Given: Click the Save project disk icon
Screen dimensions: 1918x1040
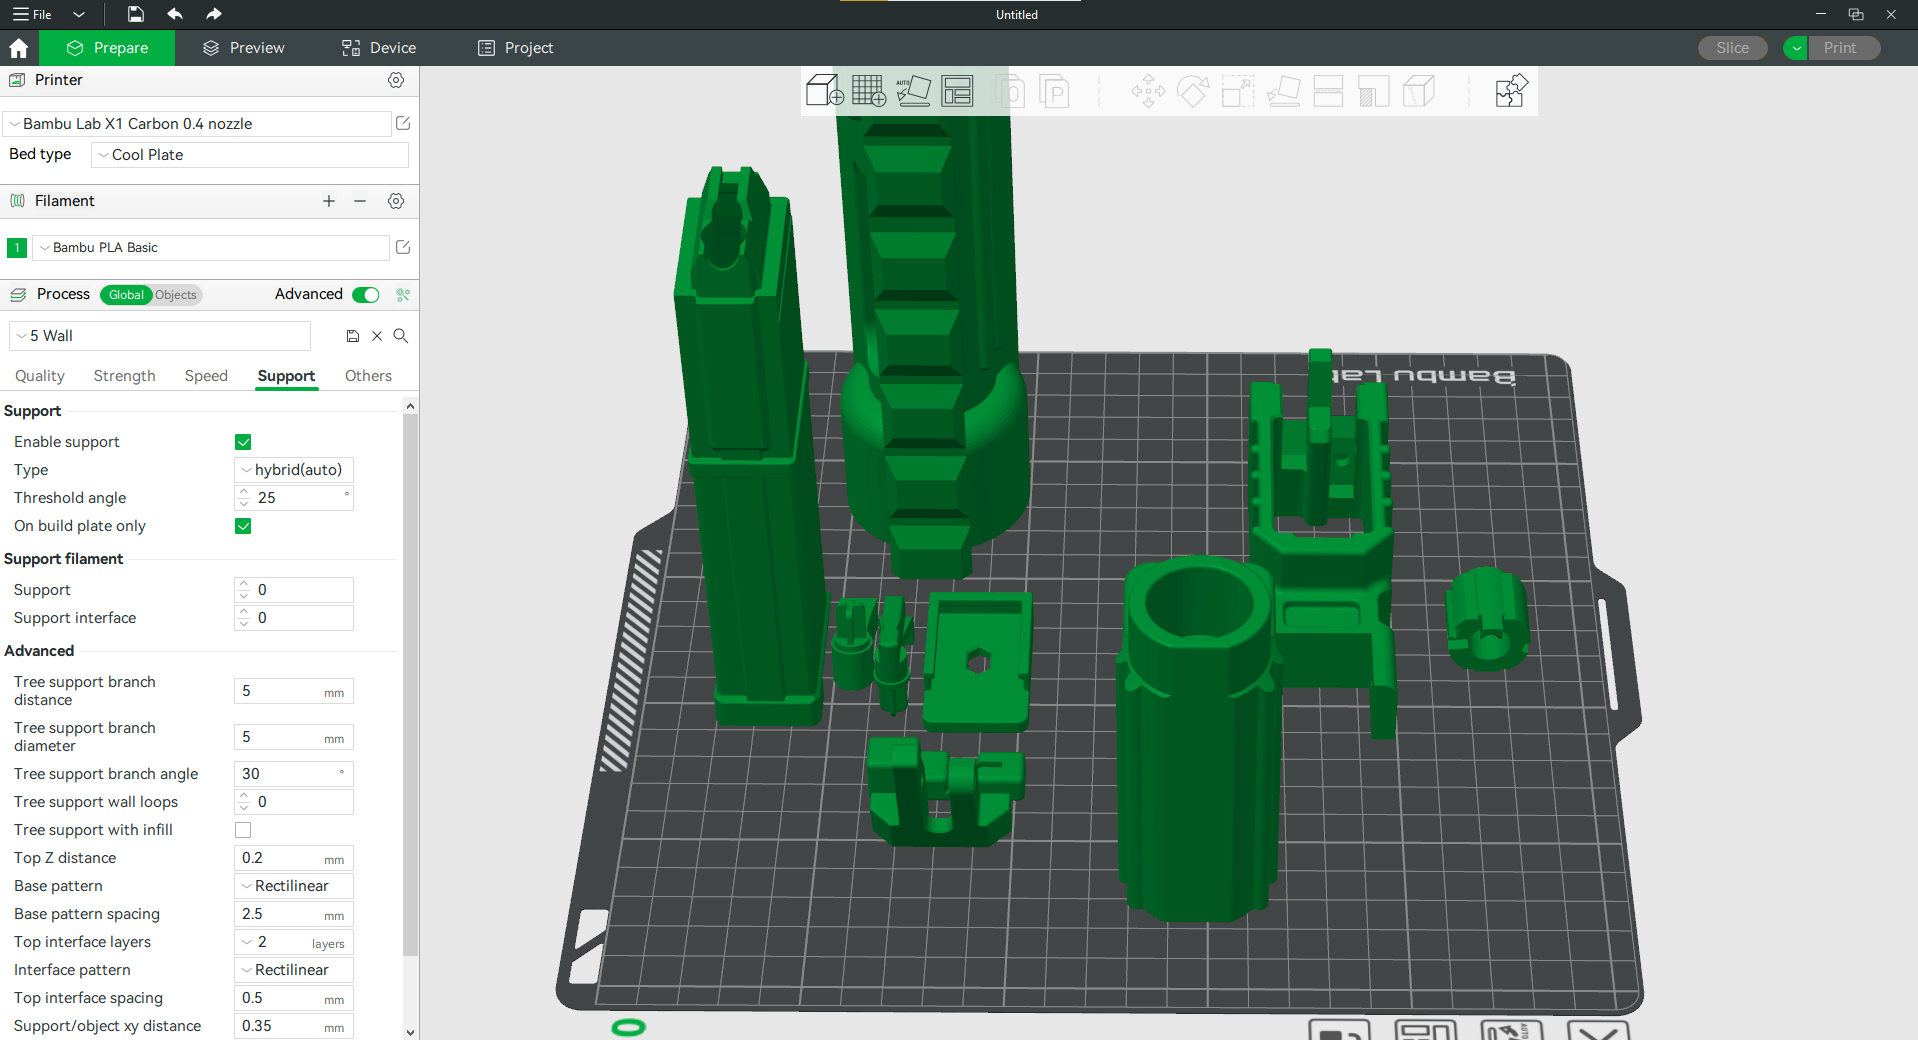Looking at the screenshot, I should coord(135,14).
